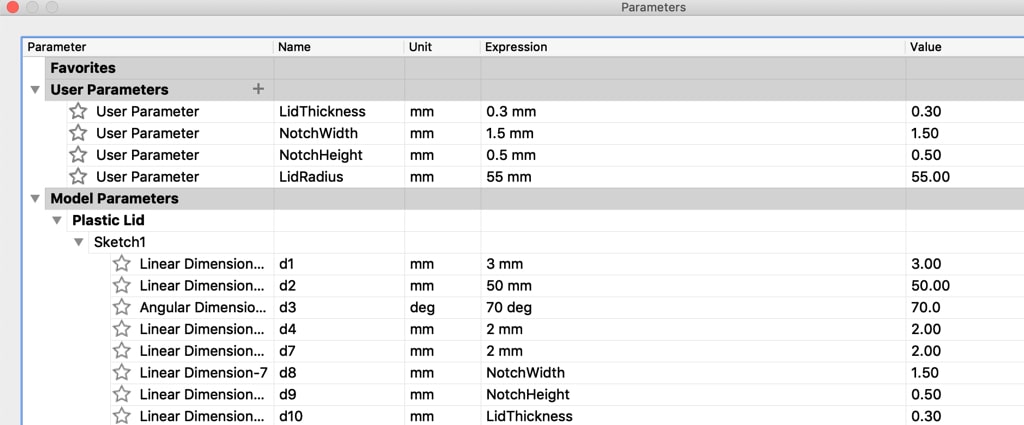Star the d2 50 mm dimension
Screen dimensions: 1024x425
(x=121, y=285)
